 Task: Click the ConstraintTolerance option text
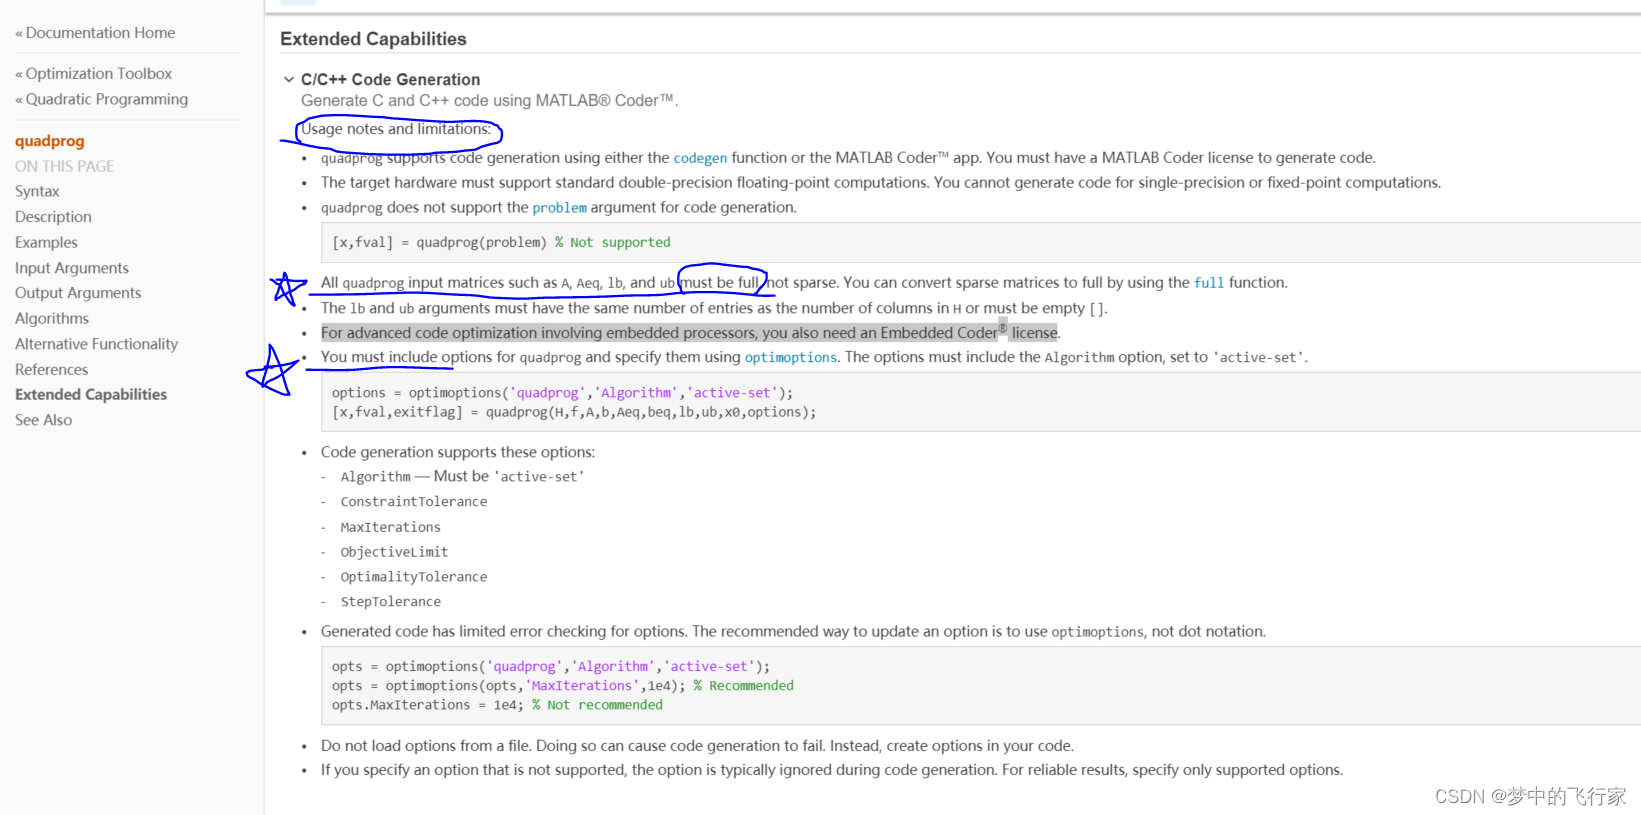[x=414, y=502]
